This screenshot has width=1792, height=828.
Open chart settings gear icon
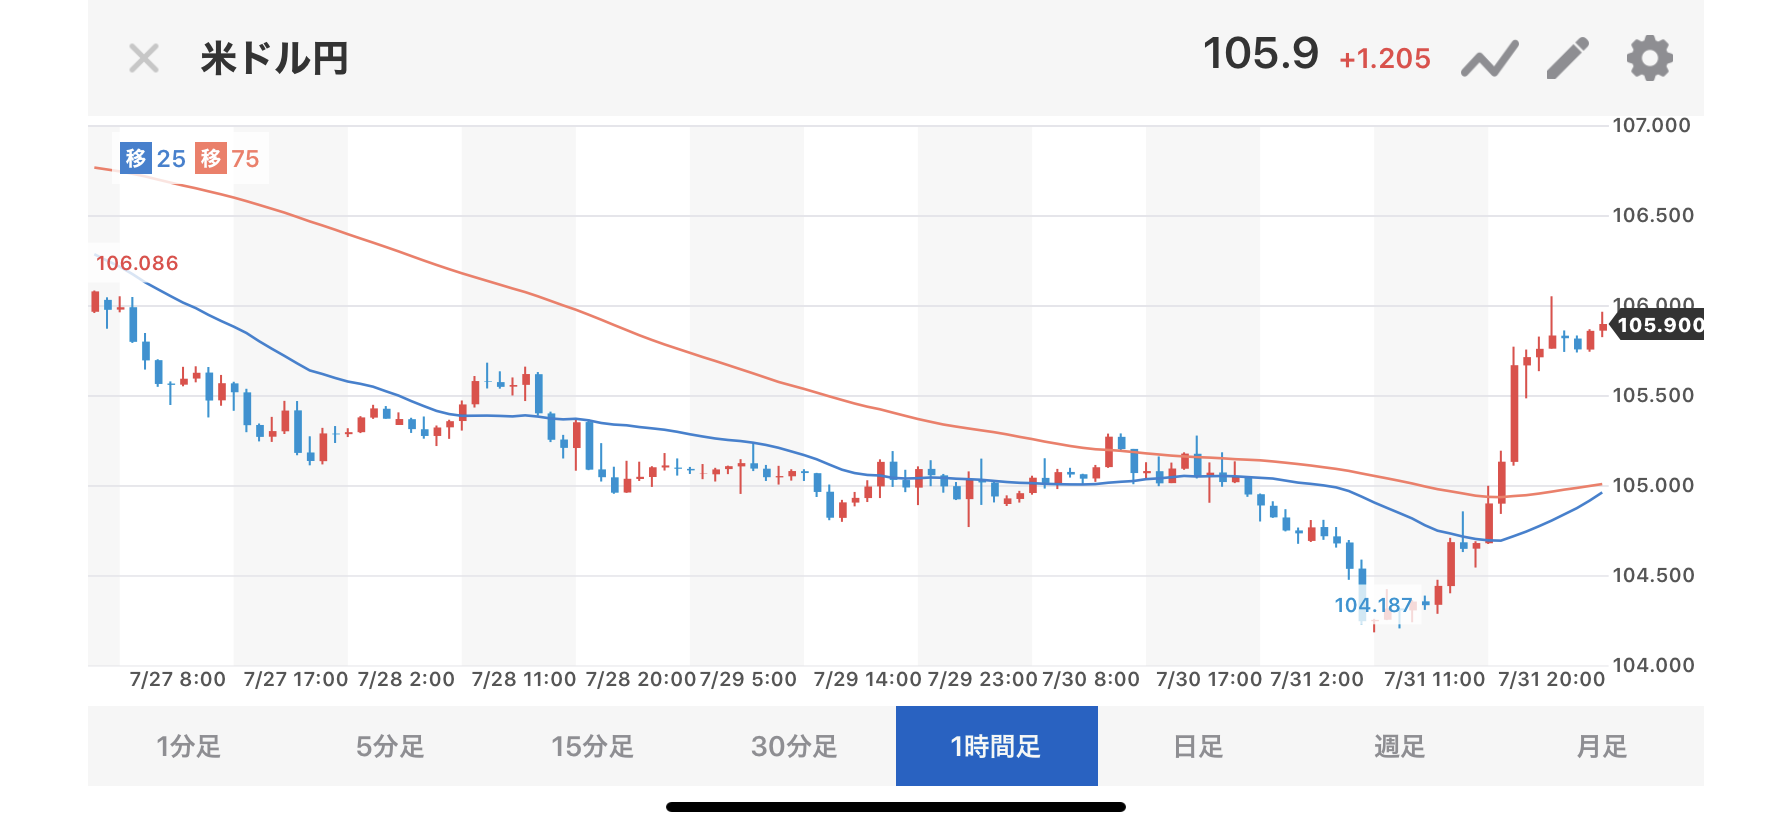tap(1649, 58)
